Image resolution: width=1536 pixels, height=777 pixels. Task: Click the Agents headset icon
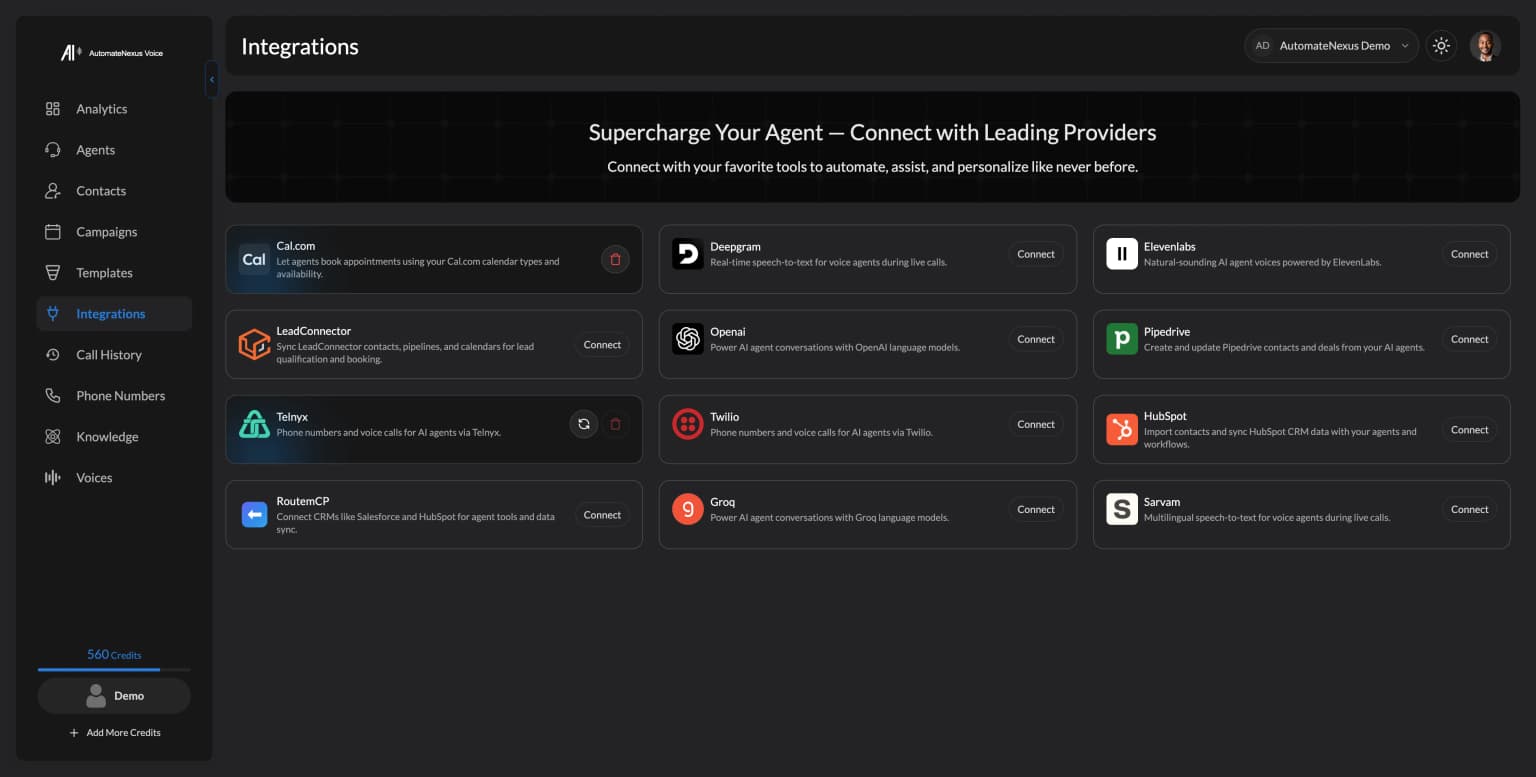point(53,150)
